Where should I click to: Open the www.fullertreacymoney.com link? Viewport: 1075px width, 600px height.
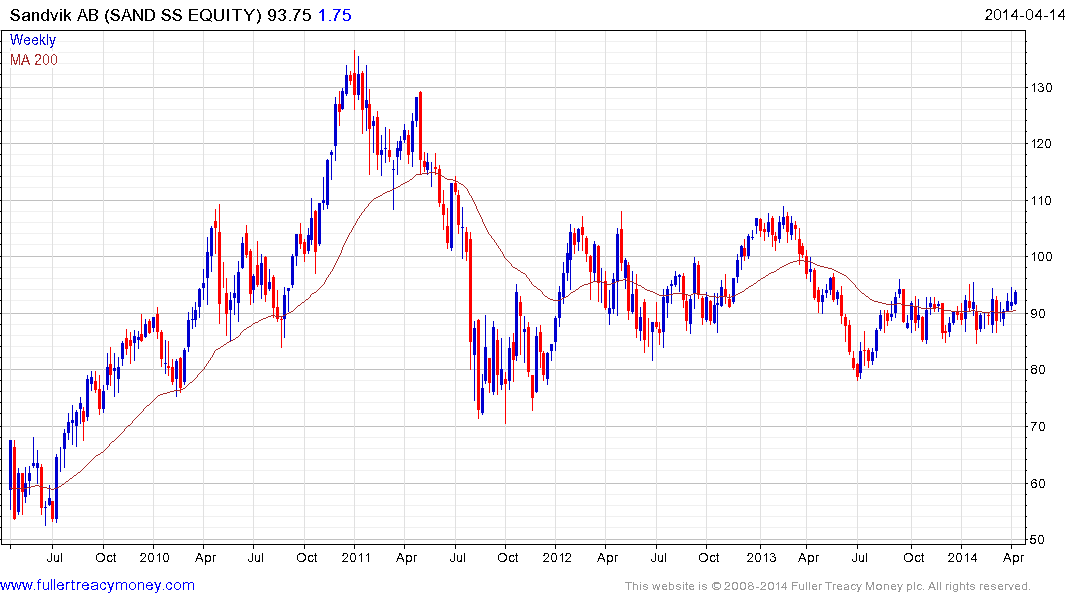pos(97,585)
